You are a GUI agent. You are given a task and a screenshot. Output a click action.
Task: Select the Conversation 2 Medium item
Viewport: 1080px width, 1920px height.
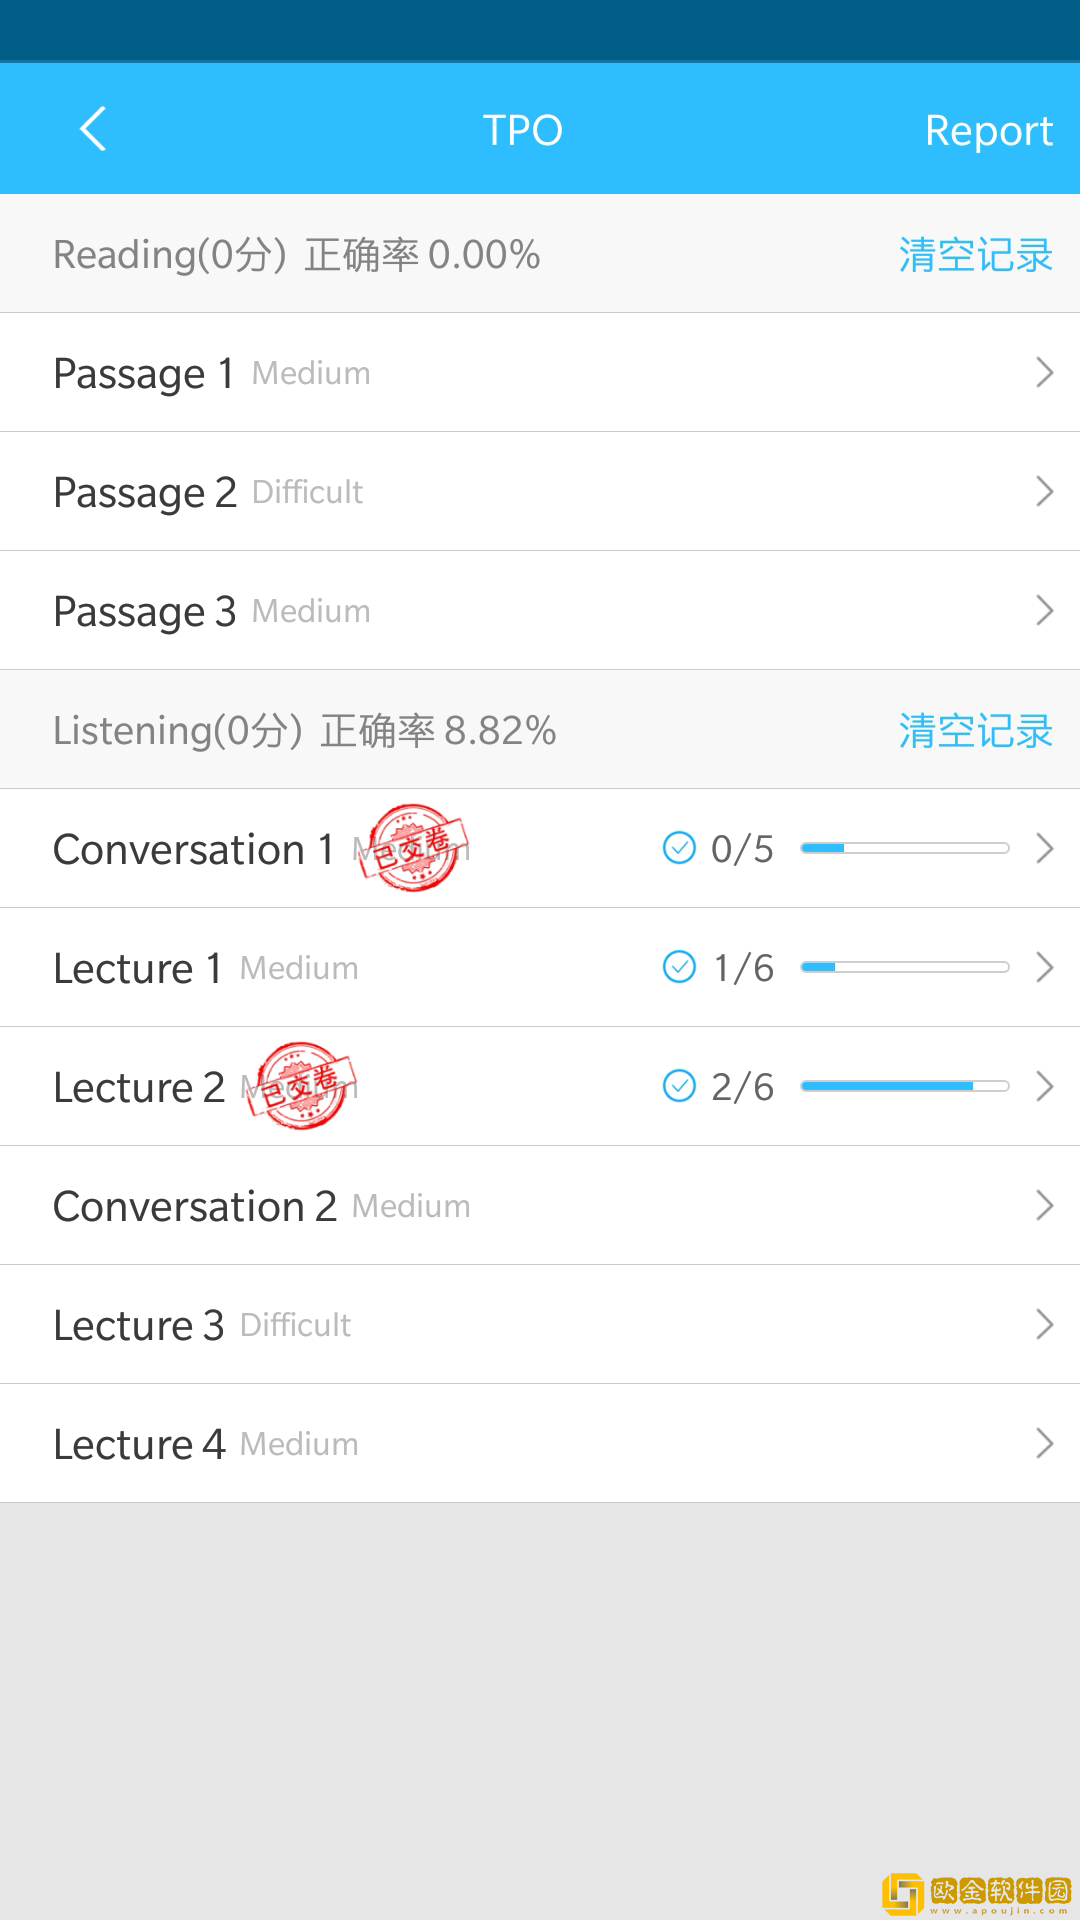[262, 1206]
